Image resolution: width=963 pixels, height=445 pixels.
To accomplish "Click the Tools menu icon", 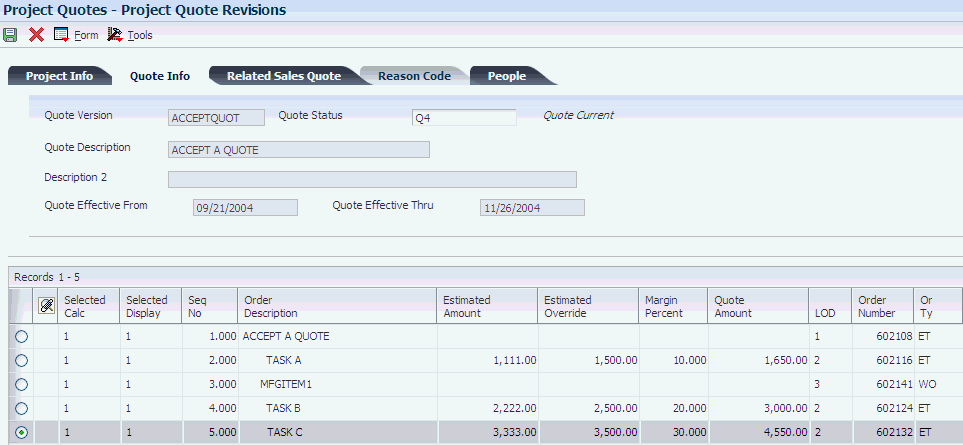I will [114, 35].
